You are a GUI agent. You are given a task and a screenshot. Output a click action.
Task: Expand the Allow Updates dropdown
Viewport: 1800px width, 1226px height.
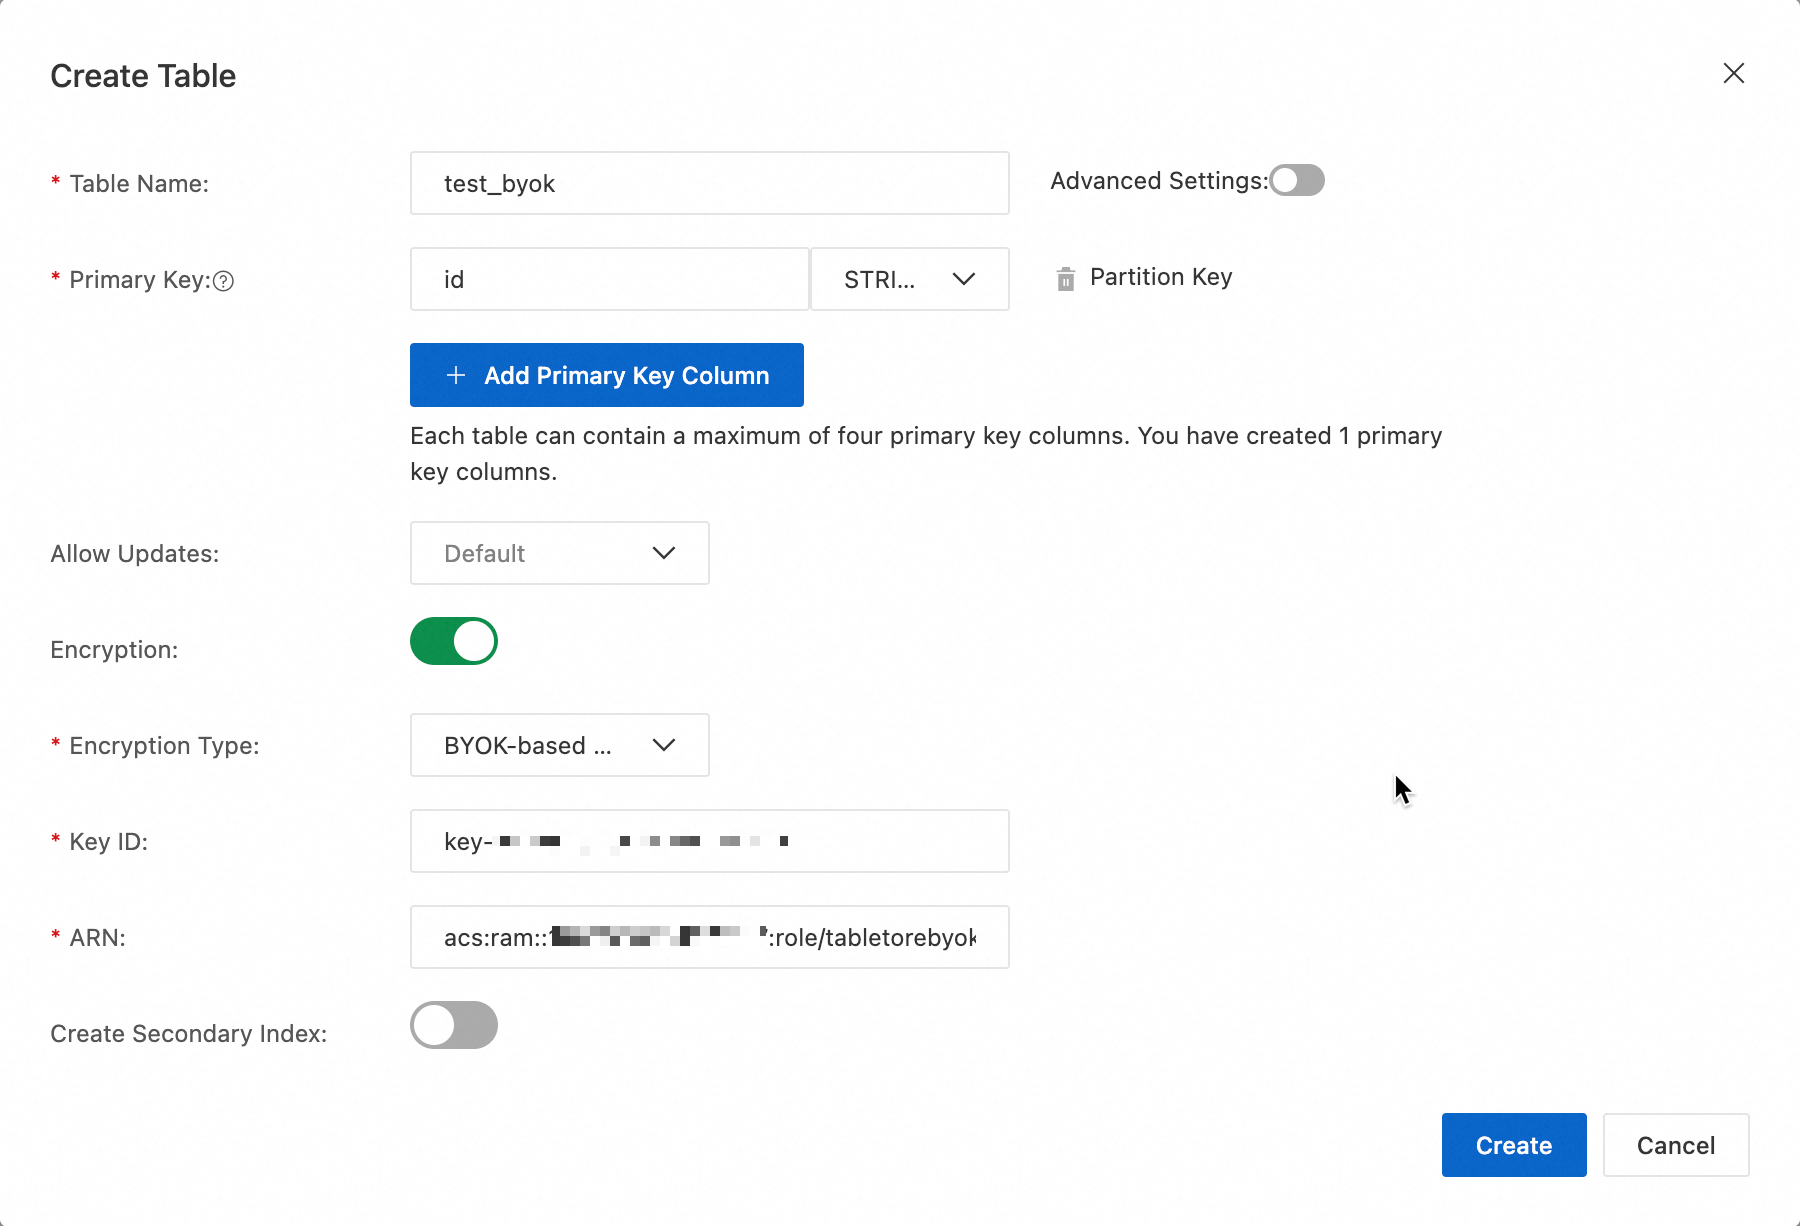point(559,553)
